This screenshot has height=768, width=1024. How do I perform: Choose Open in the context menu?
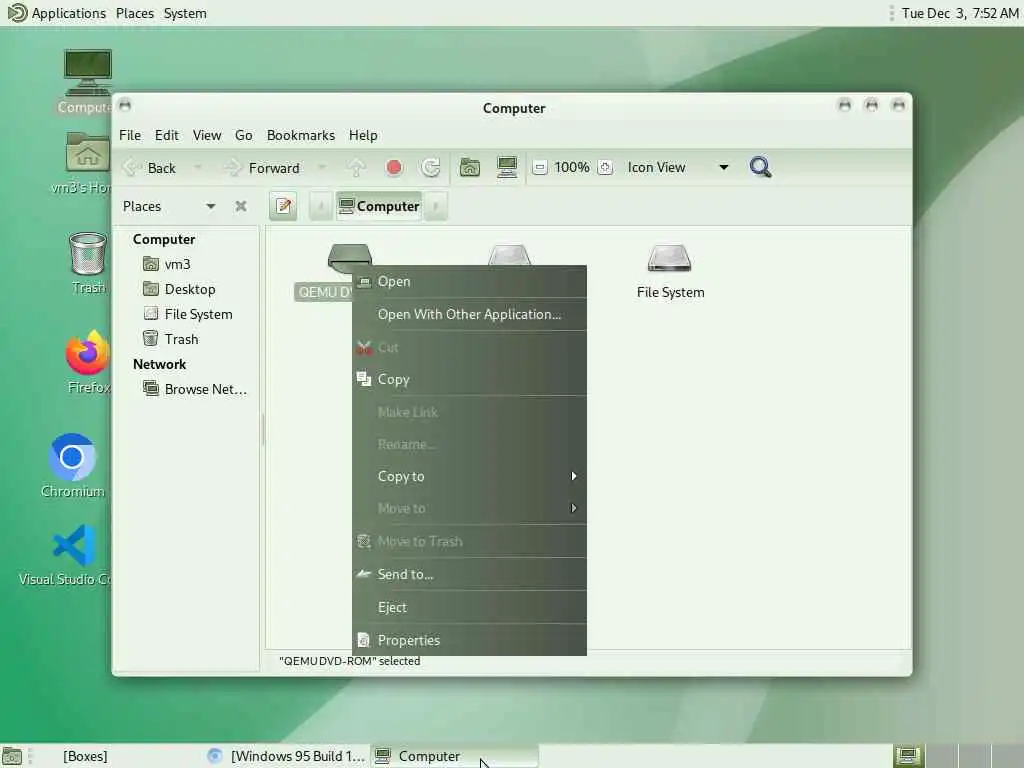470,281
